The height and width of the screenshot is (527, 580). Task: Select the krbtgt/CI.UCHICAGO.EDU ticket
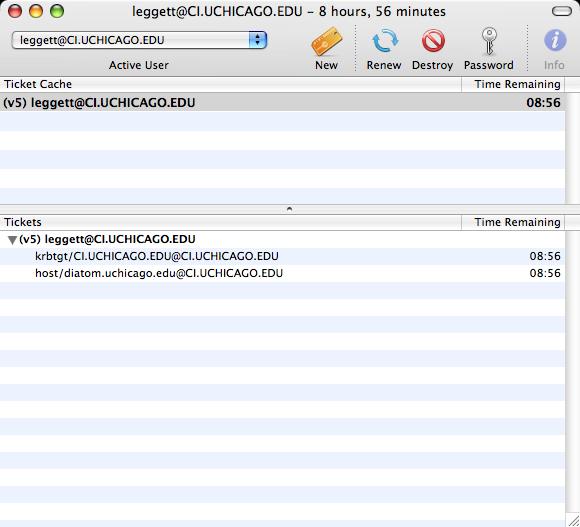(282, 256)
